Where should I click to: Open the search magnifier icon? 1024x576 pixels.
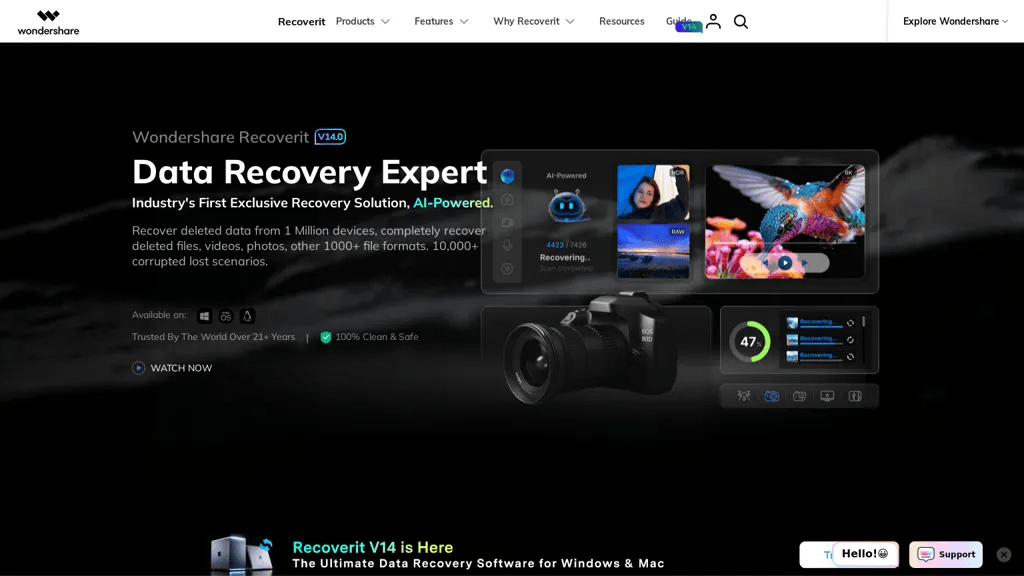pyautogui.click(x=741, y=22)
